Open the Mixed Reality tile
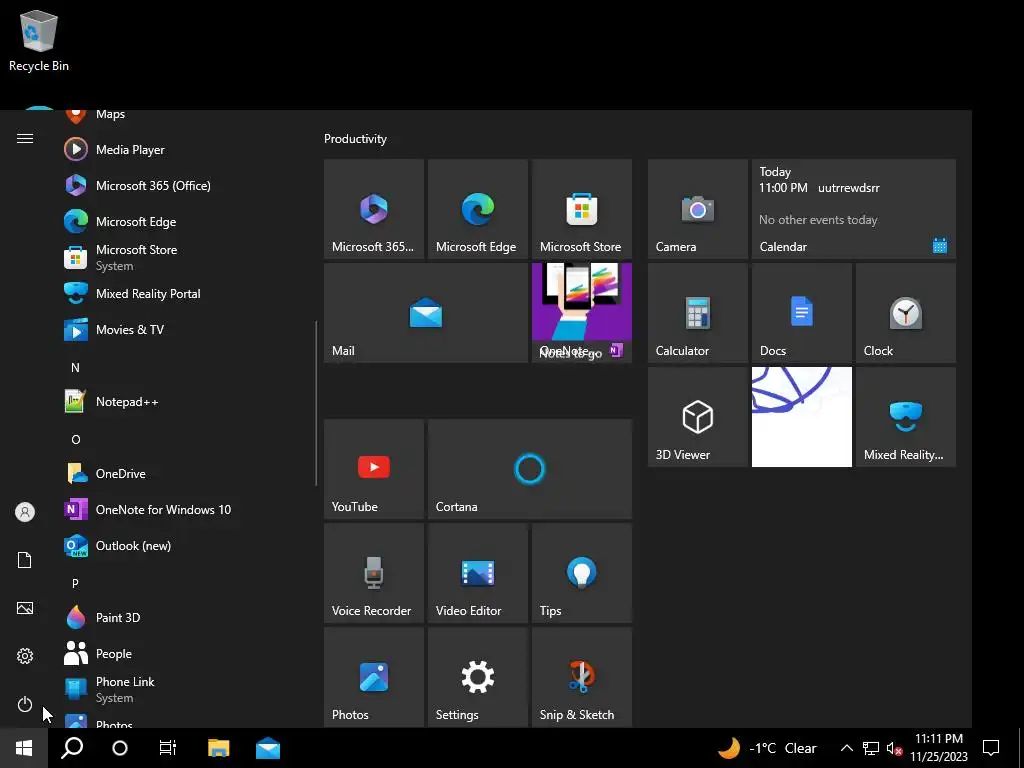Viewport: 1024px width, 768px height. pos(906,417)
